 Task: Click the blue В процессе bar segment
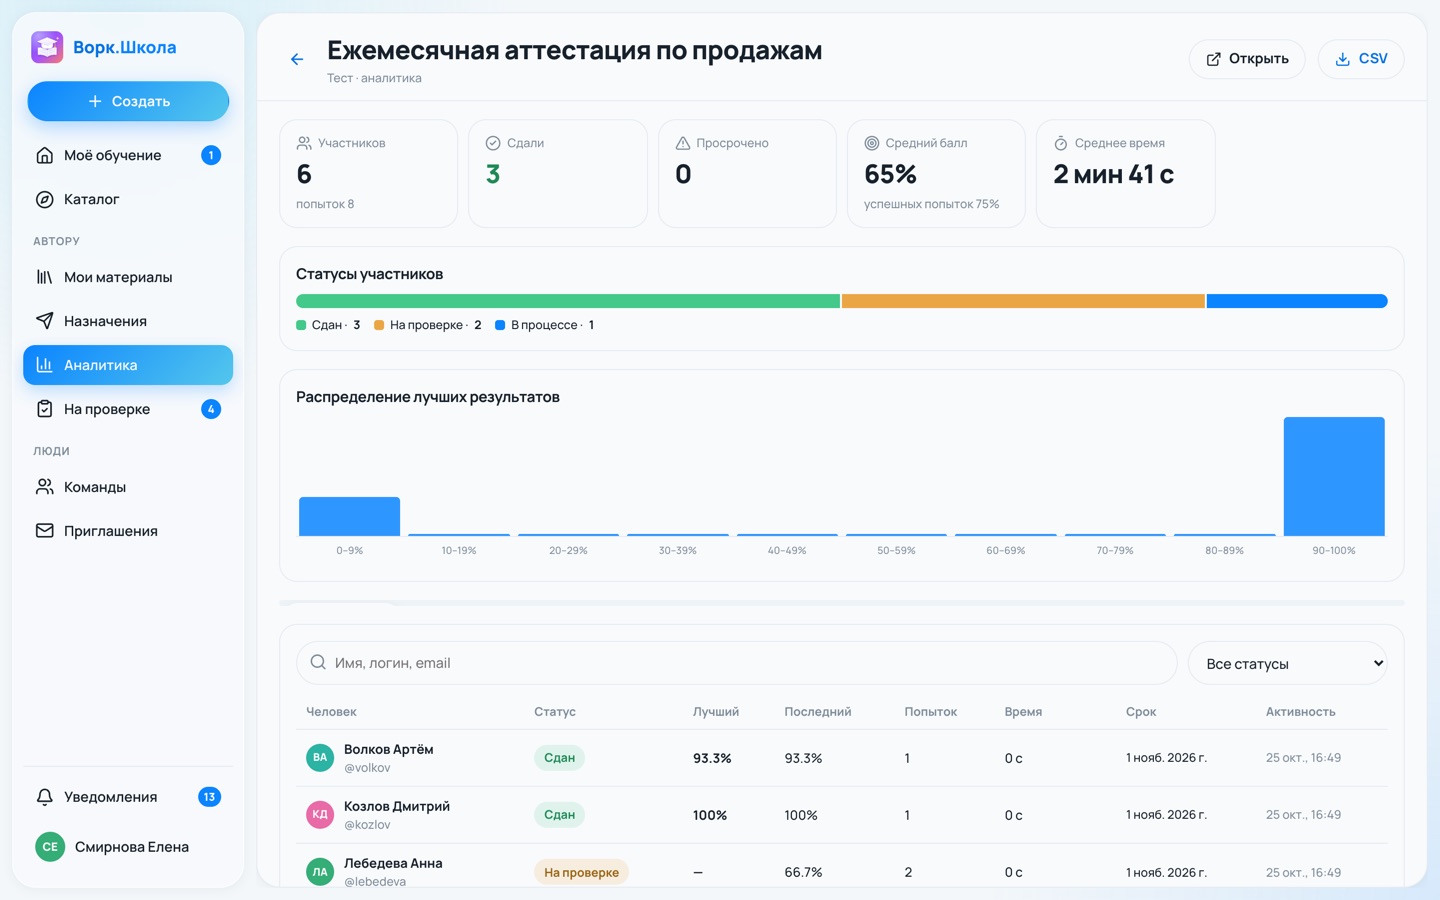[1297, 301]
